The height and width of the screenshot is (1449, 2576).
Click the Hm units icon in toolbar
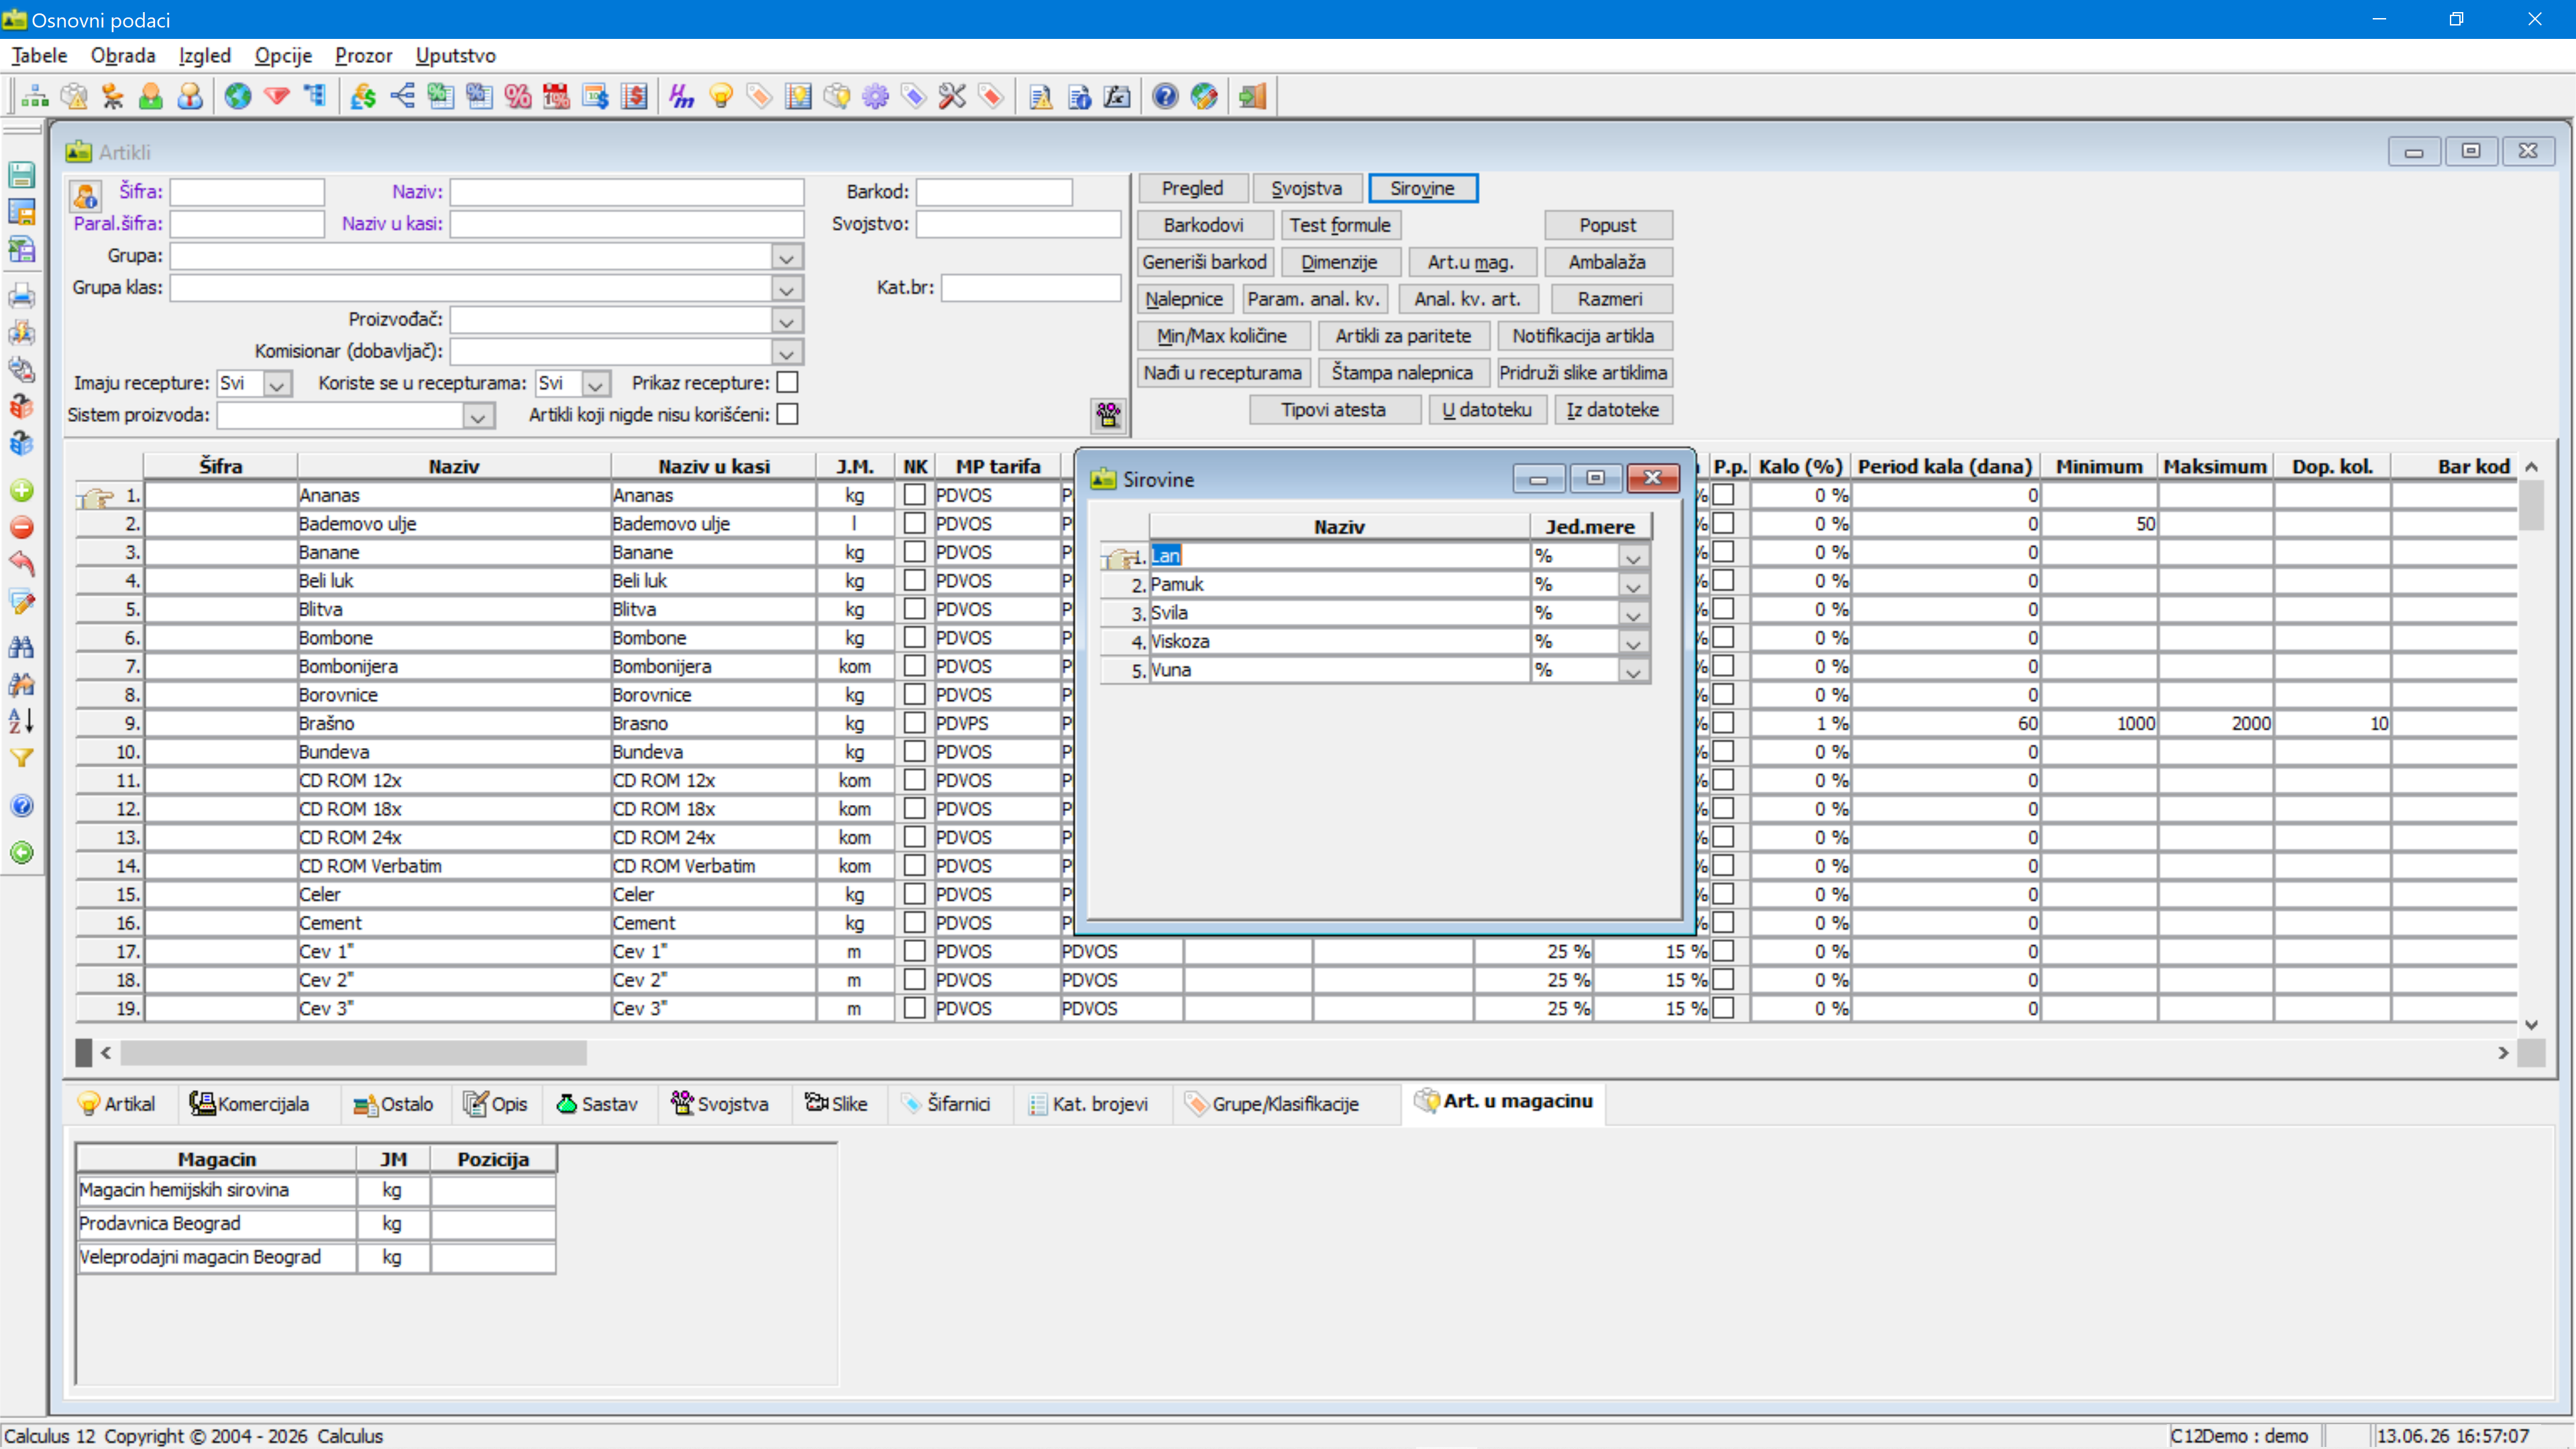click(x=681, y=96)
